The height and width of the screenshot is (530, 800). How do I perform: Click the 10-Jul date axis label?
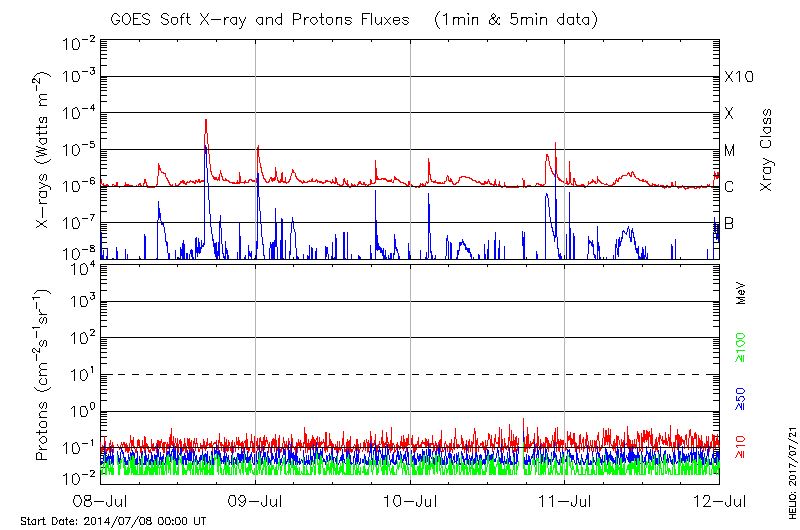410,498
